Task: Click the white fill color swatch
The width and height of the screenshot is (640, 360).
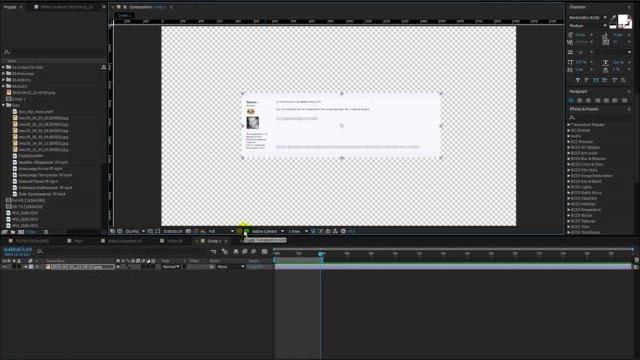Action: click(623, 19)
